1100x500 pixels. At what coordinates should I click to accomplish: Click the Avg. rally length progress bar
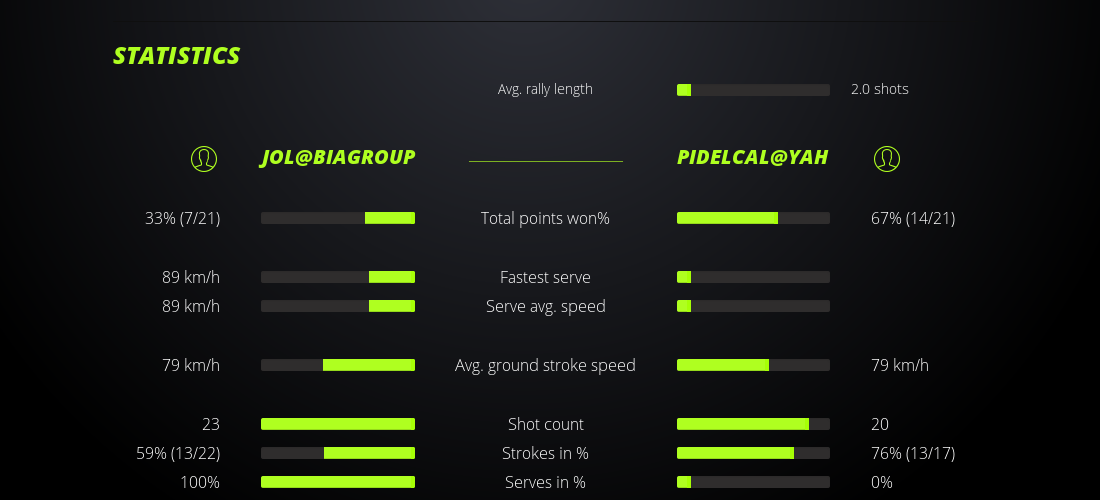(x=753, y=90)
